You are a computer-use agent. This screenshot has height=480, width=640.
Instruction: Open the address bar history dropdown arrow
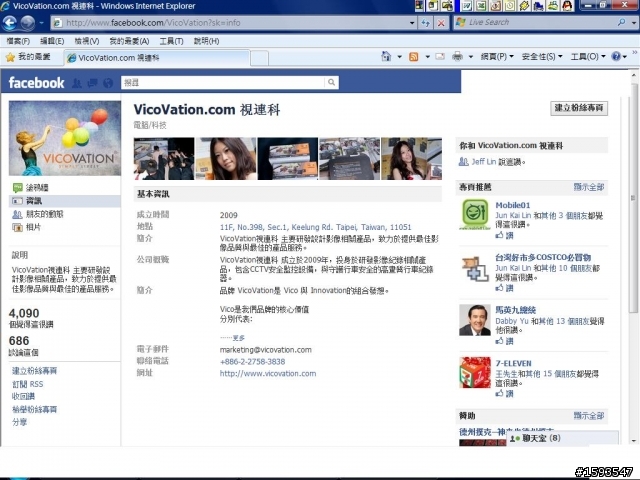tap(412, 23)
